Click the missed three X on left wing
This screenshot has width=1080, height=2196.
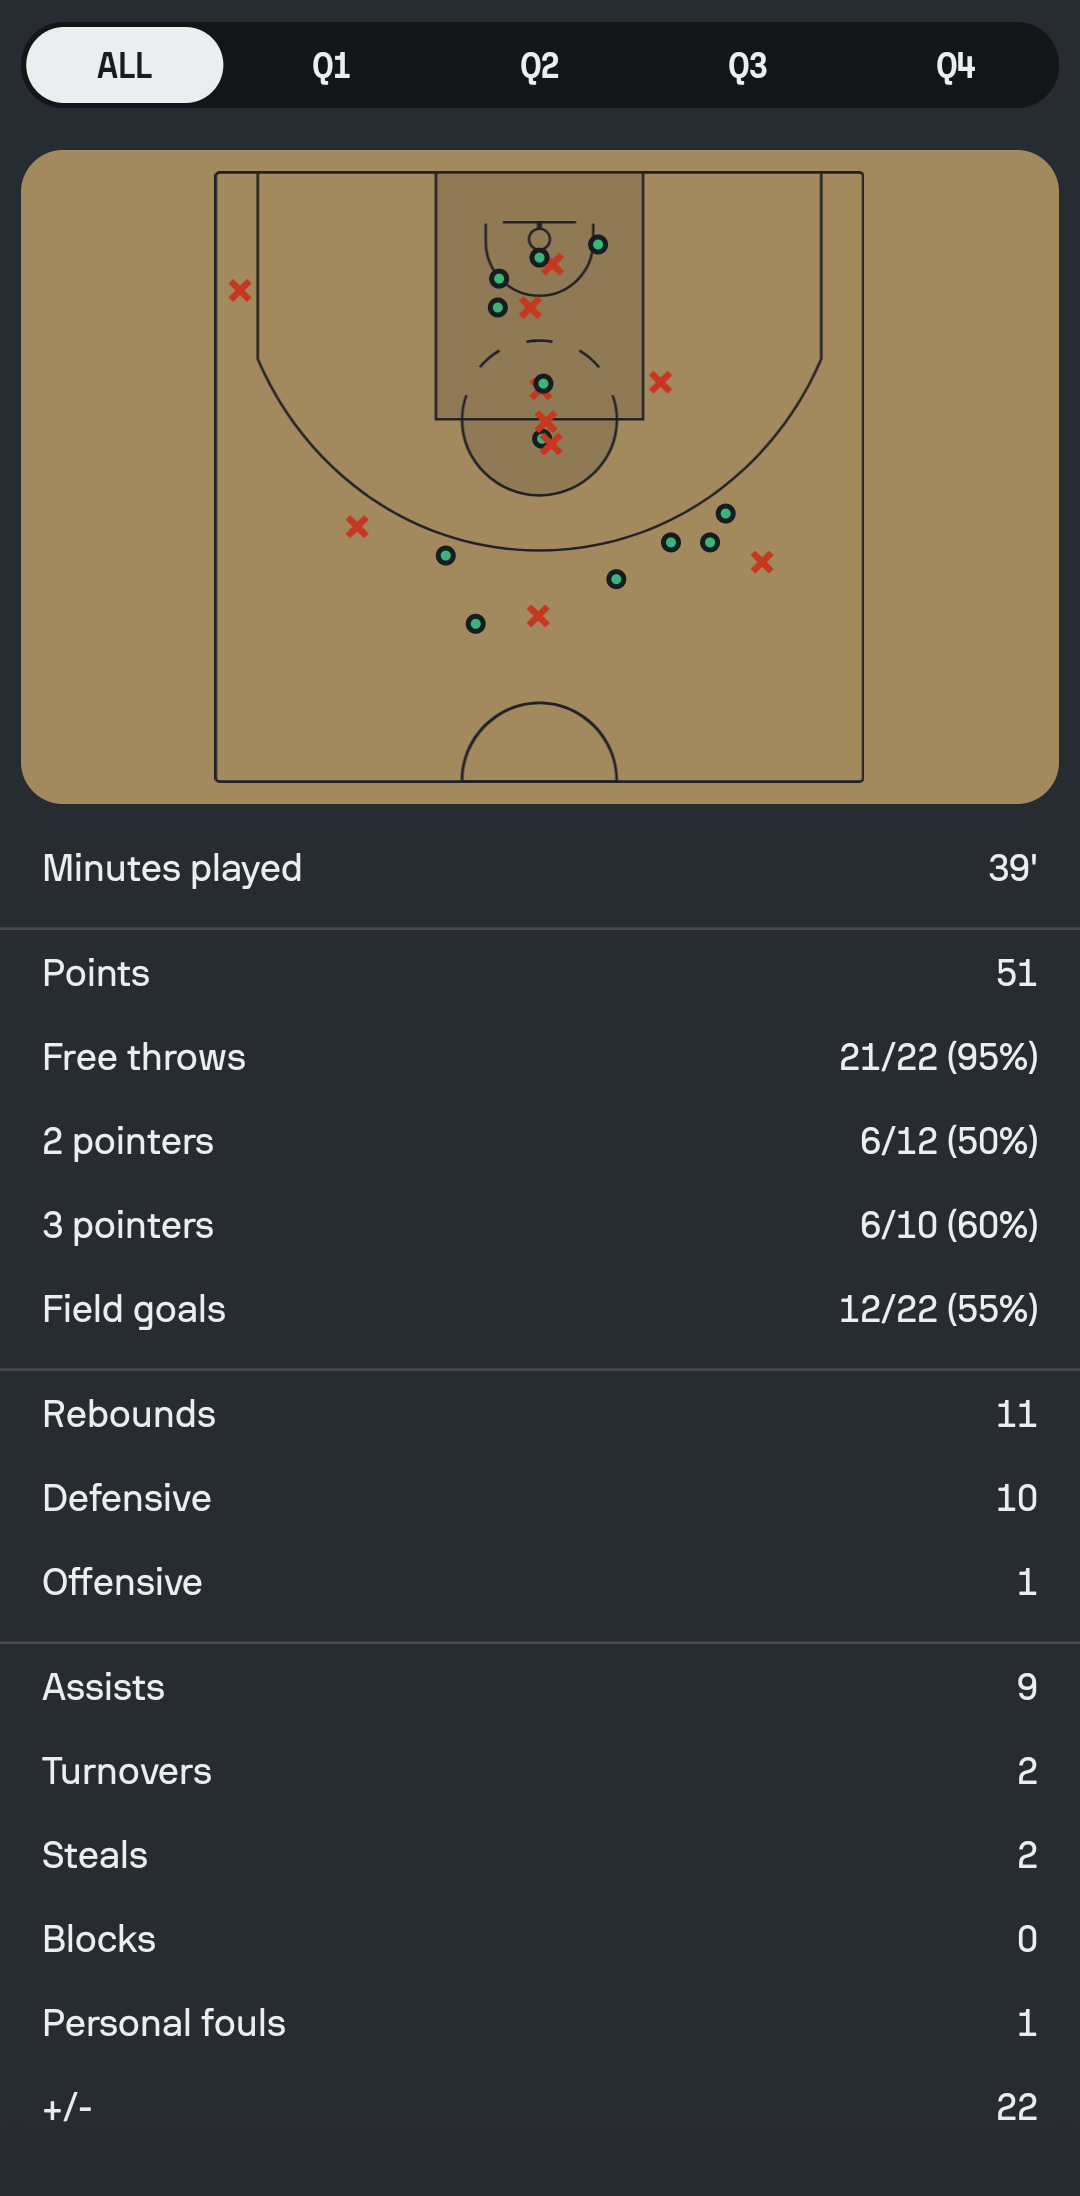(x=357, y=526)
